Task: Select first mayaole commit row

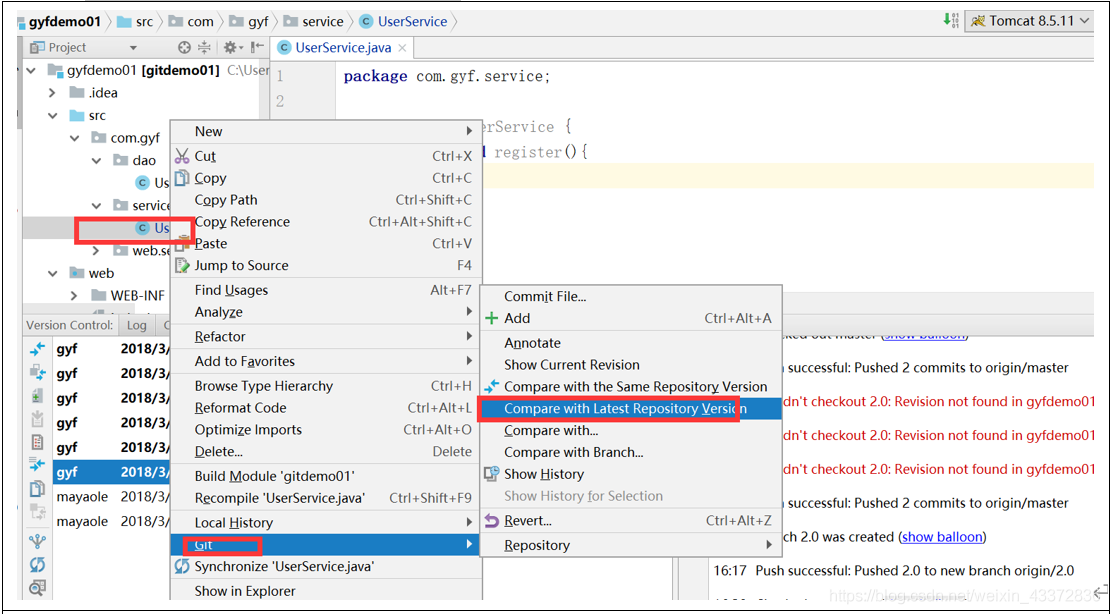Action: 111,496
